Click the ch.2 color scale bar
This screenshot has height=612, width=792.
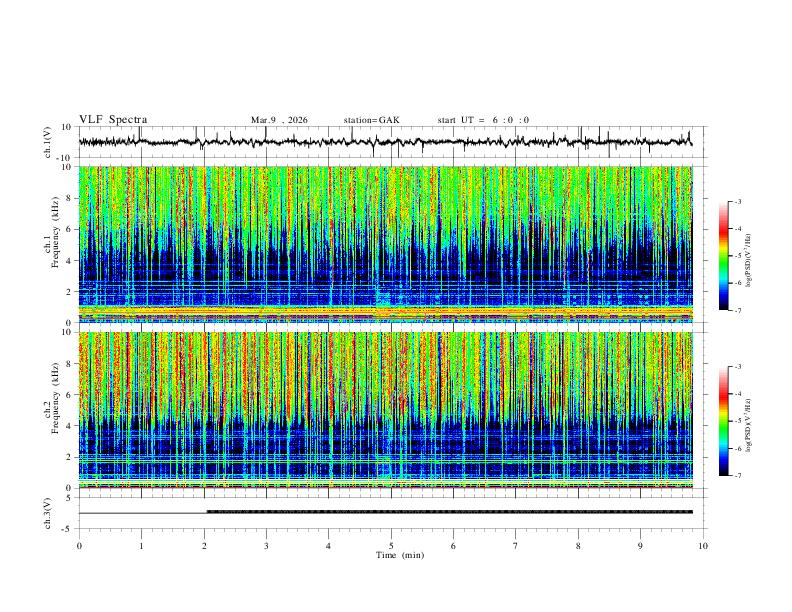pyautogui.click(x=723, y=421)
